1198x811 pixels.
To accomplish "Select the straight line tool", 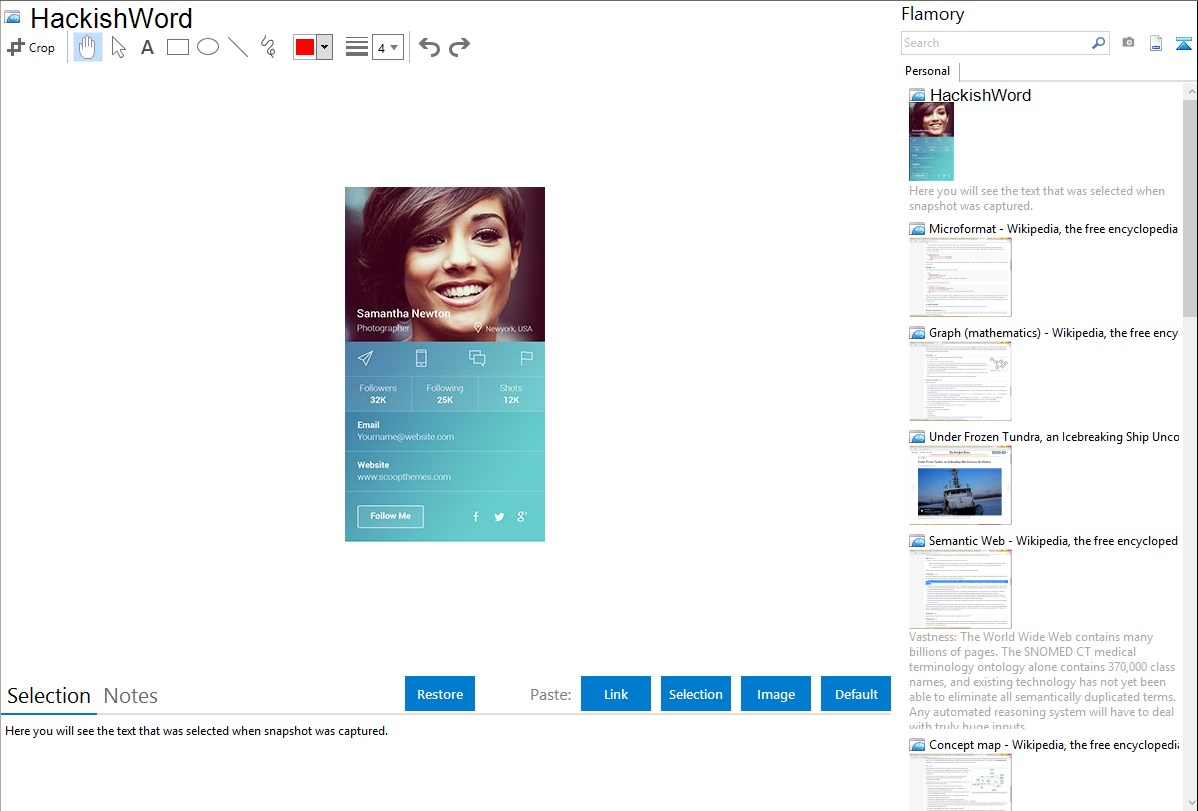I will 238,47.
